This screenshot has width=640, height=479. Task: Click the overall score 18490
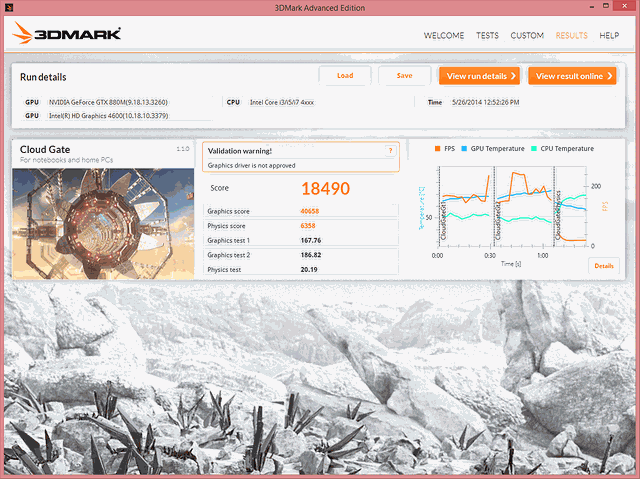pos(325,188)
